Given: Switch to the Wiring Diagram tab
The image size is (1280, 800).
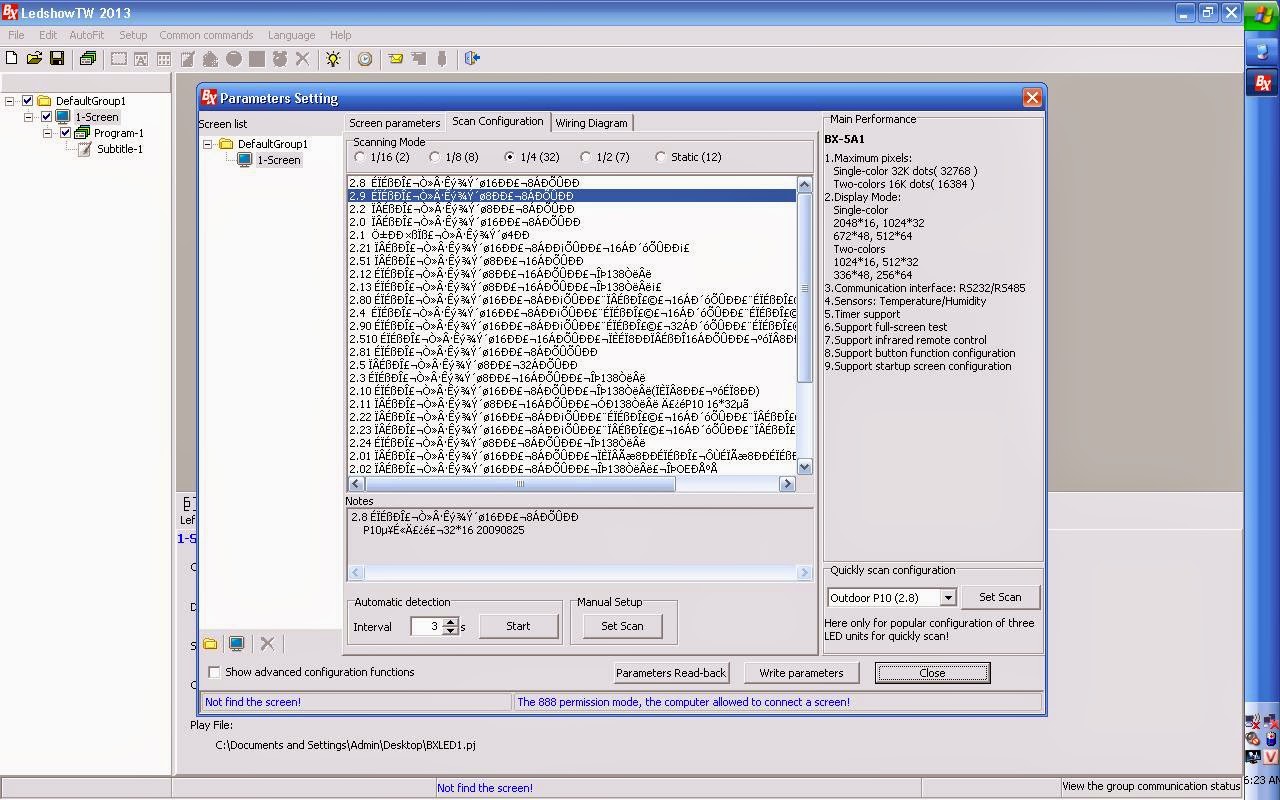Looking at the screenshot, I should click(592, 123).
